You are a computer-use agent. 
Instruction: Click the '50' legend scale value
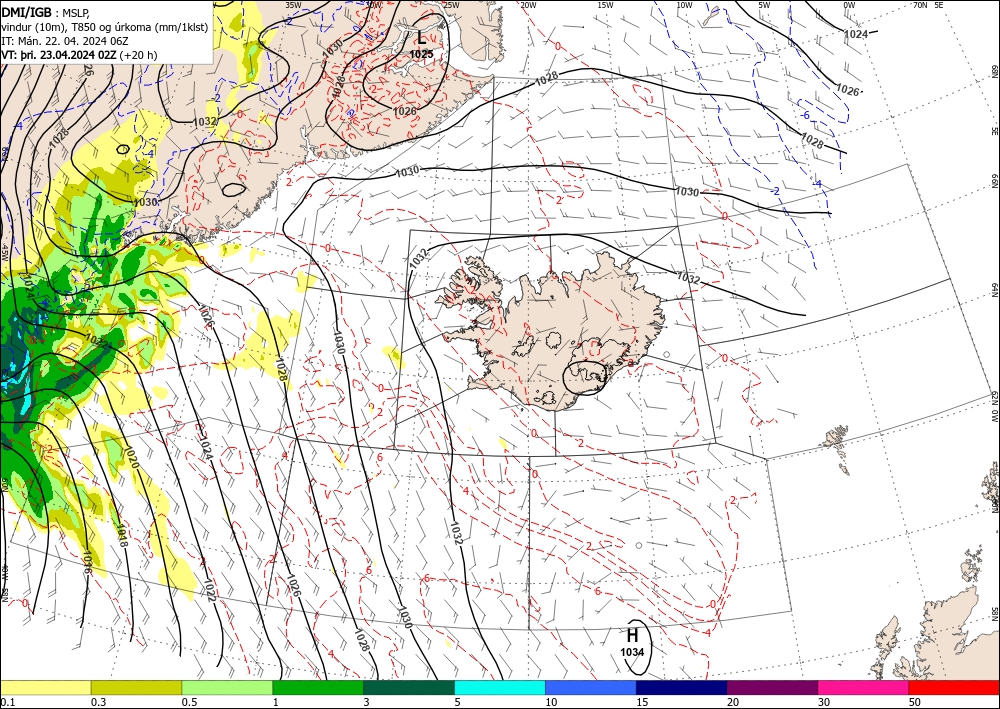coord(915,702)
